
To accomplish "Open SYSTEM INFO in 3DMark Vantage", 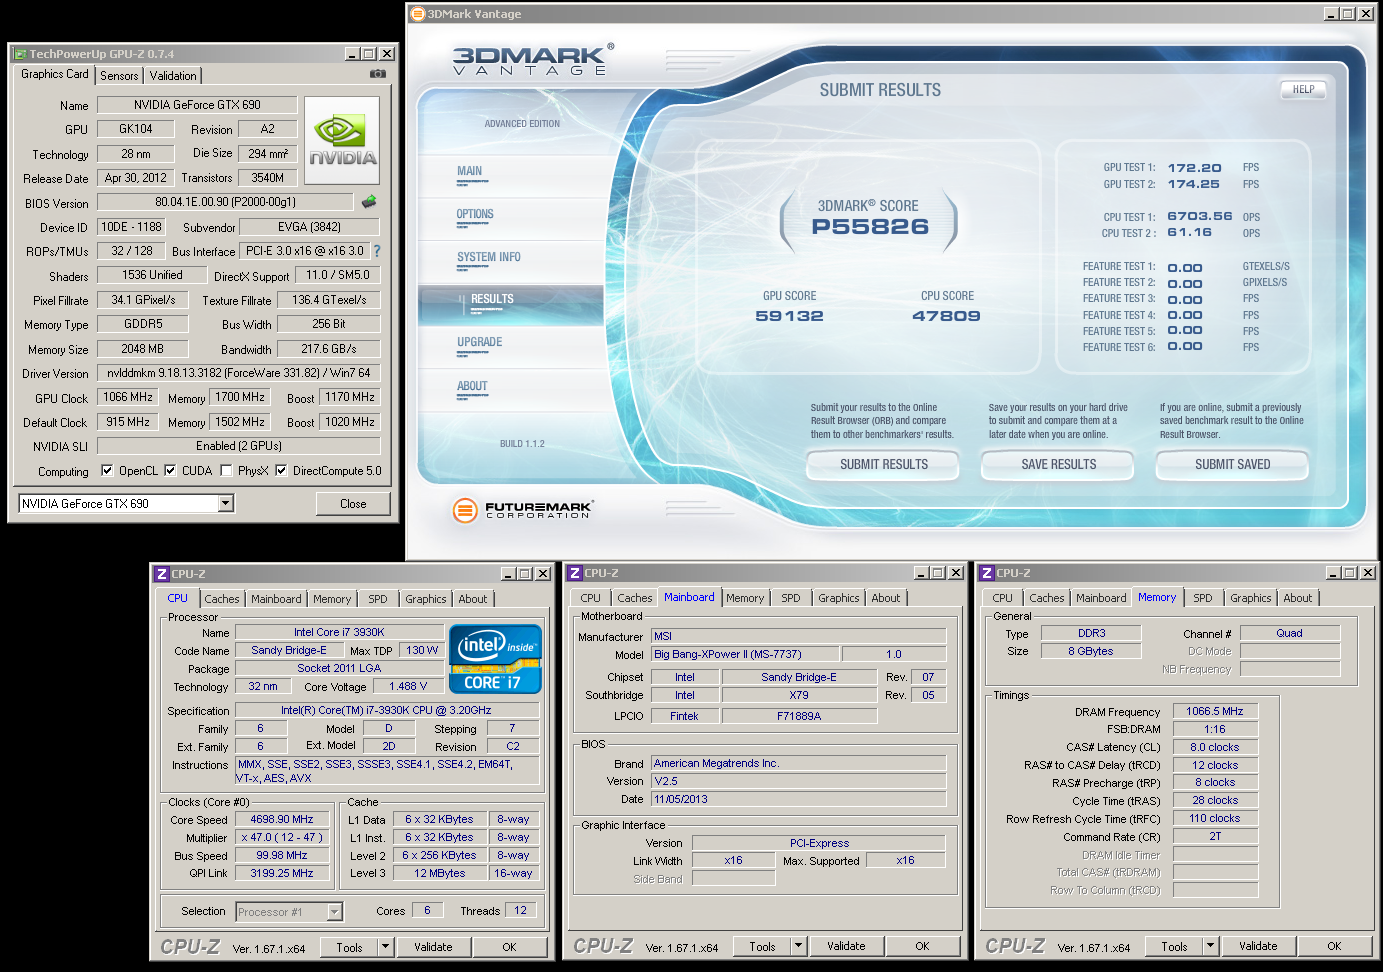I will [x=489, y=257].
